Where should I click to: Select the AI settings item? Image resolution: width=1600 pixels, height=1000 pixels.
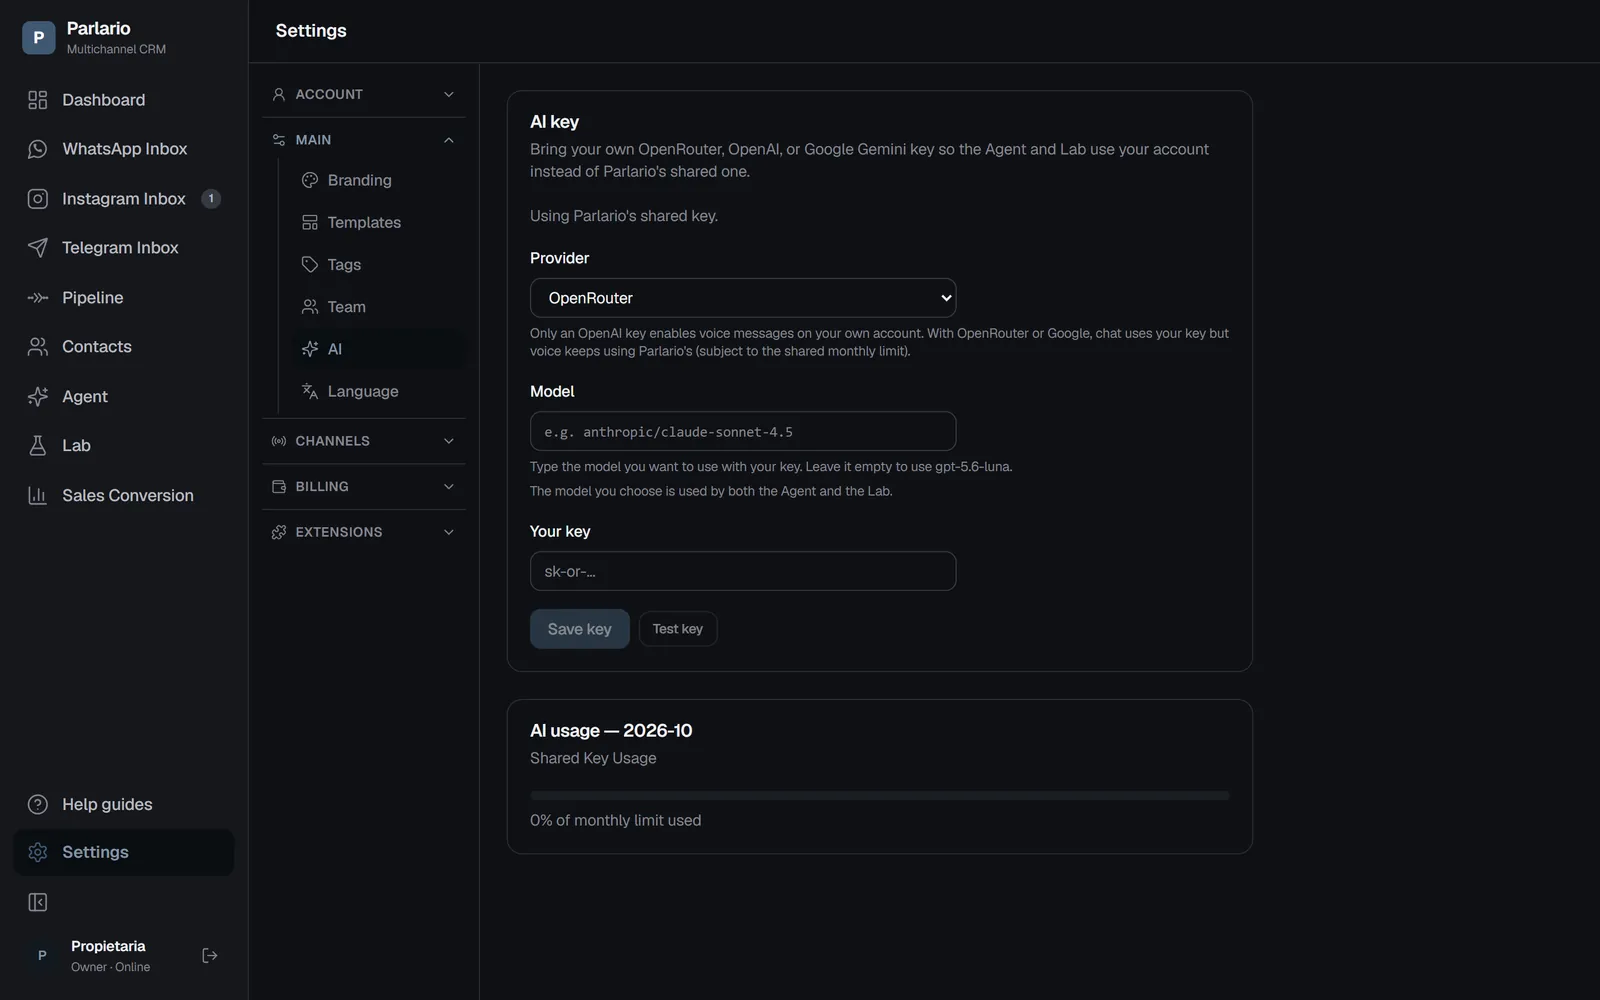[378, 349]
